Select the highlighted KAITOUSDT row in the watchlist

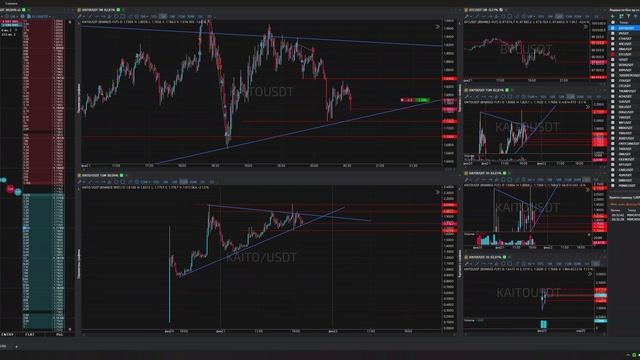624,28
